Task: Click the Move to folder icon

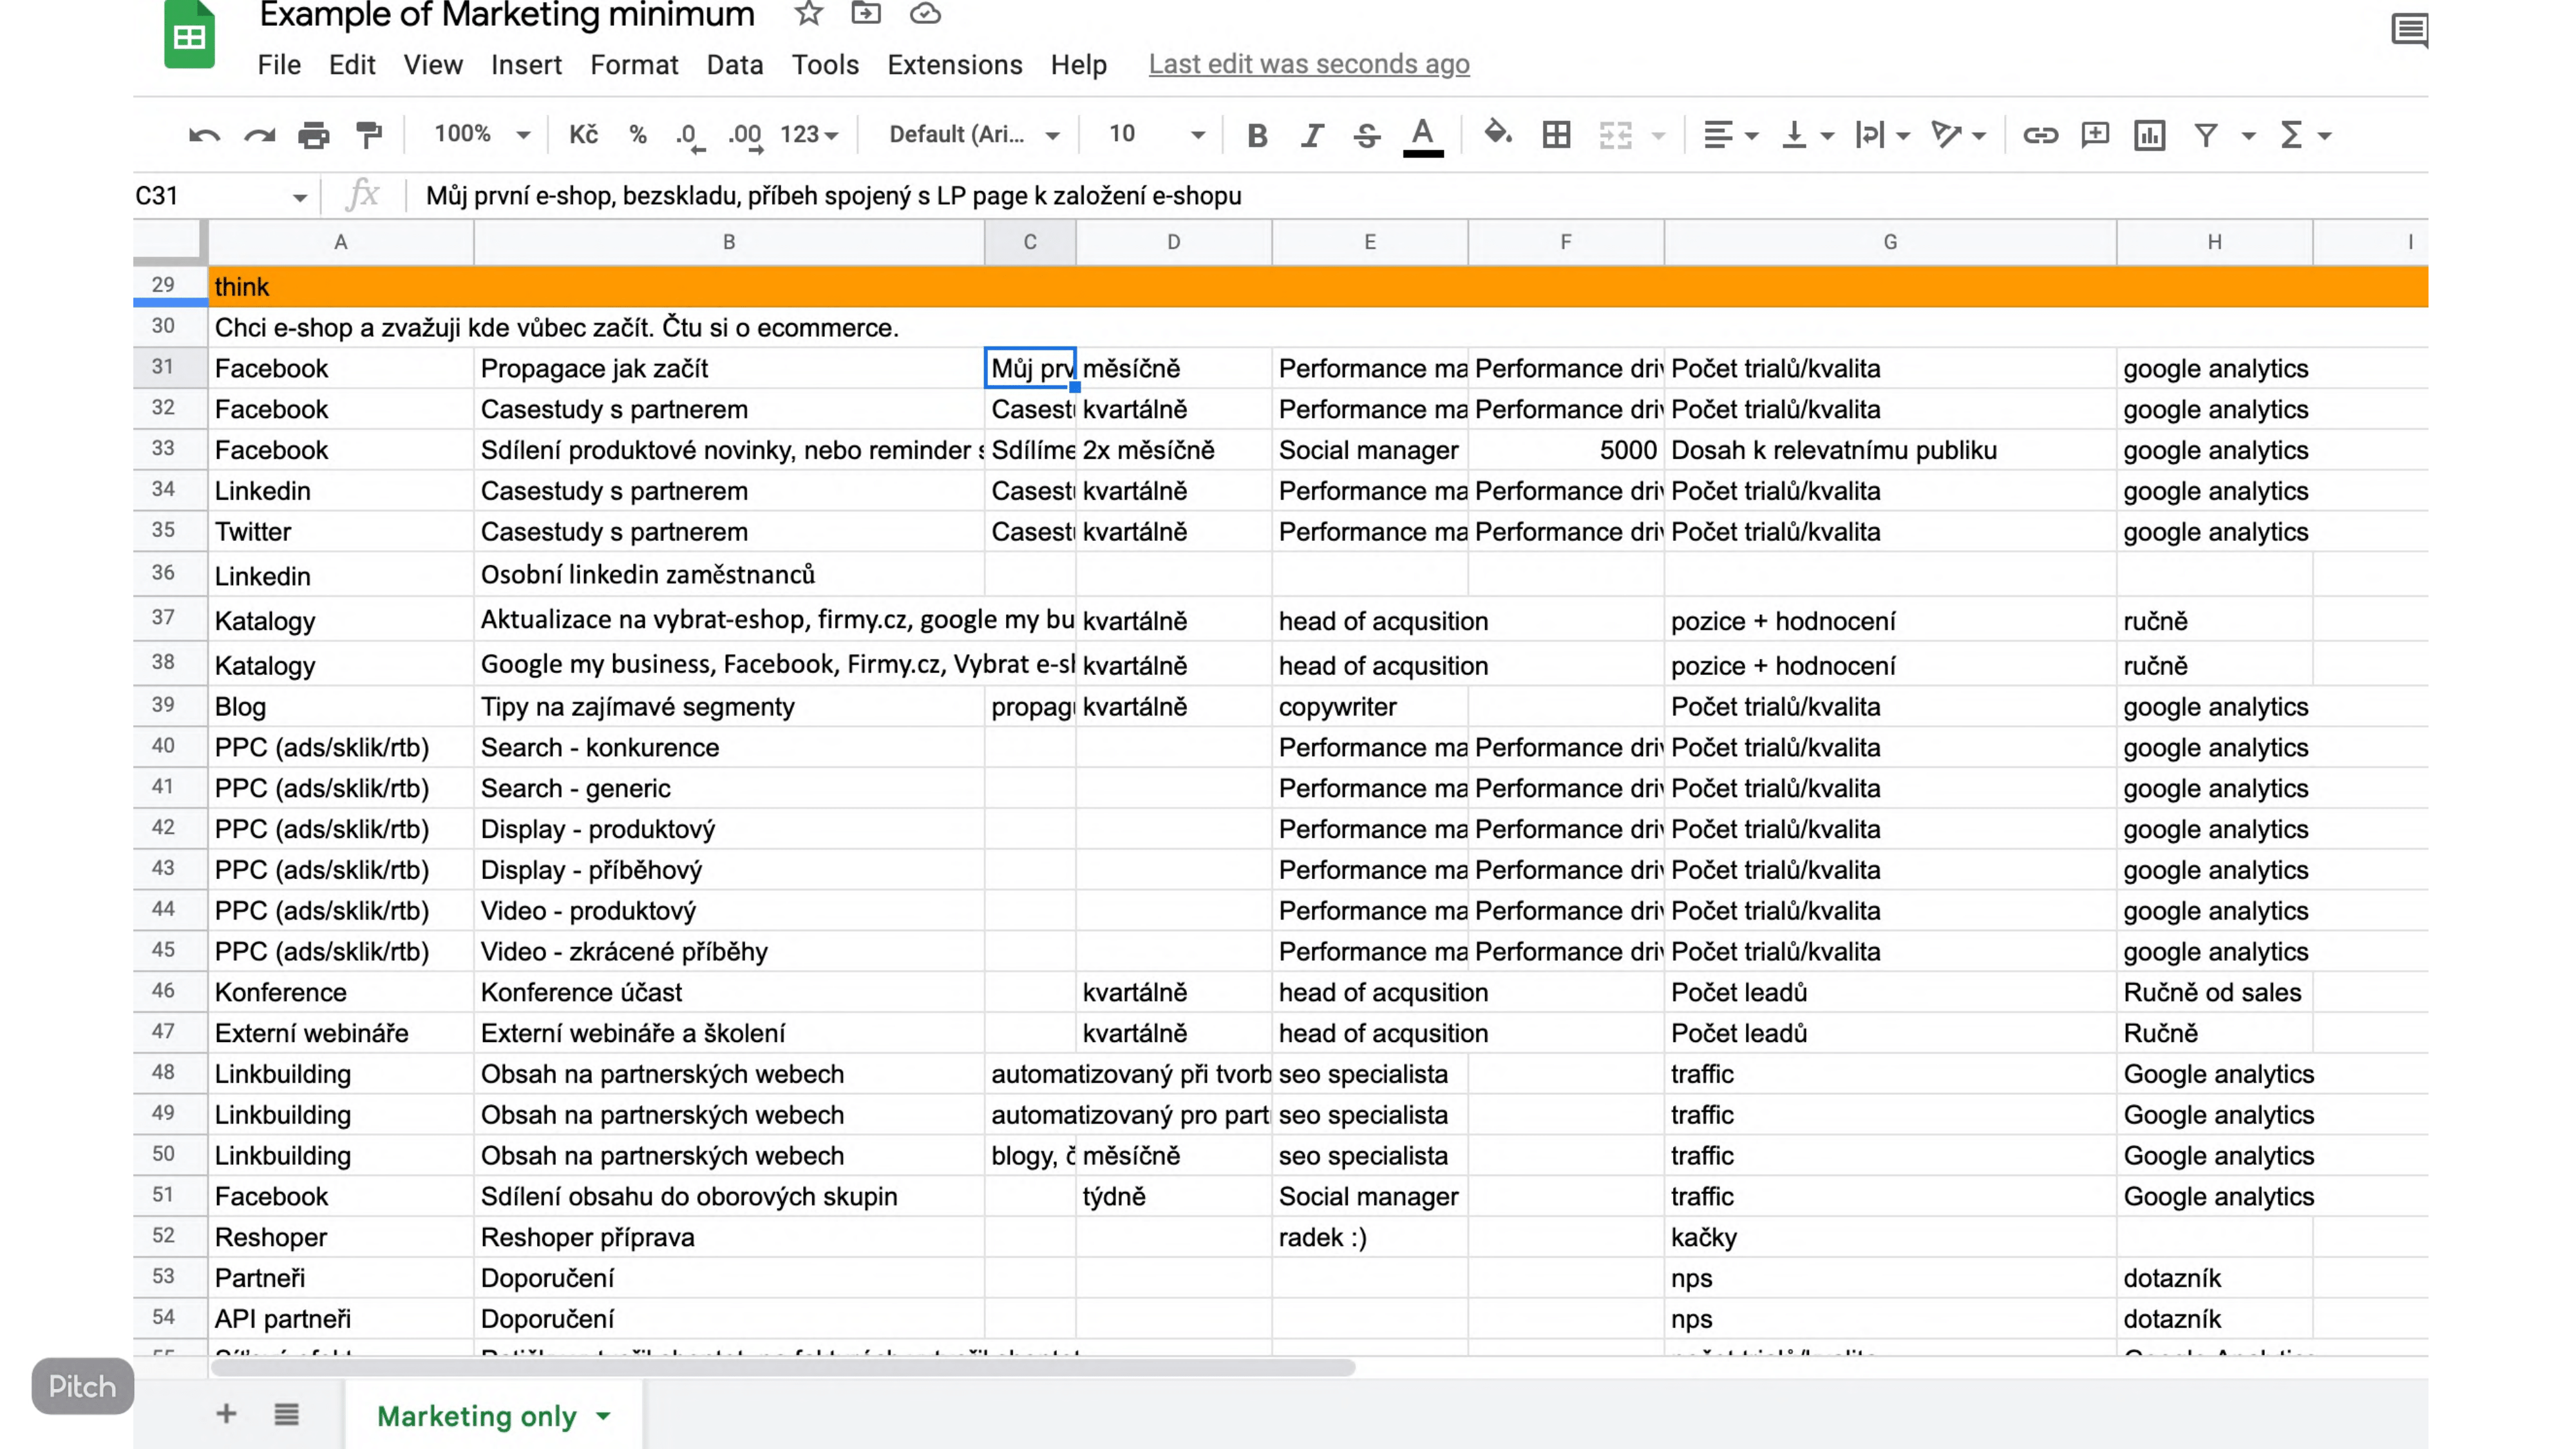Action: coord(866,14)
